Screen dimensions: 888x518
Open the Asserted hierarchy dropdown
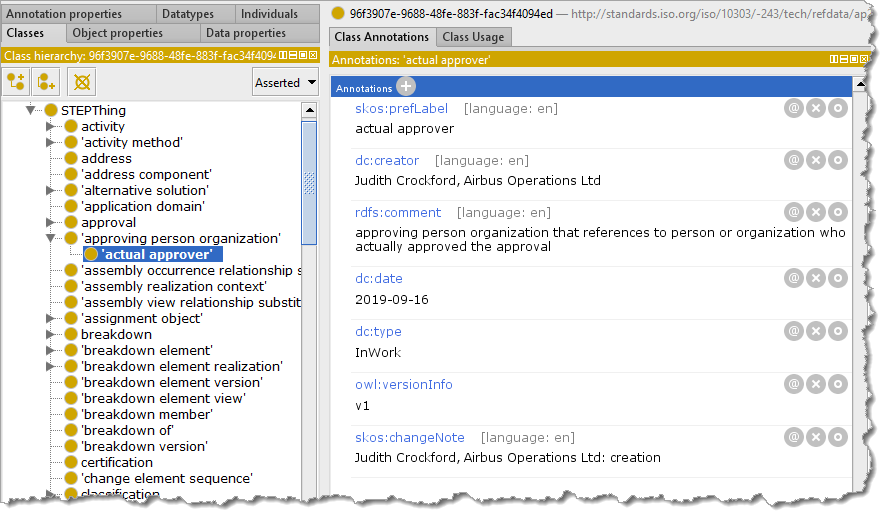285,83
